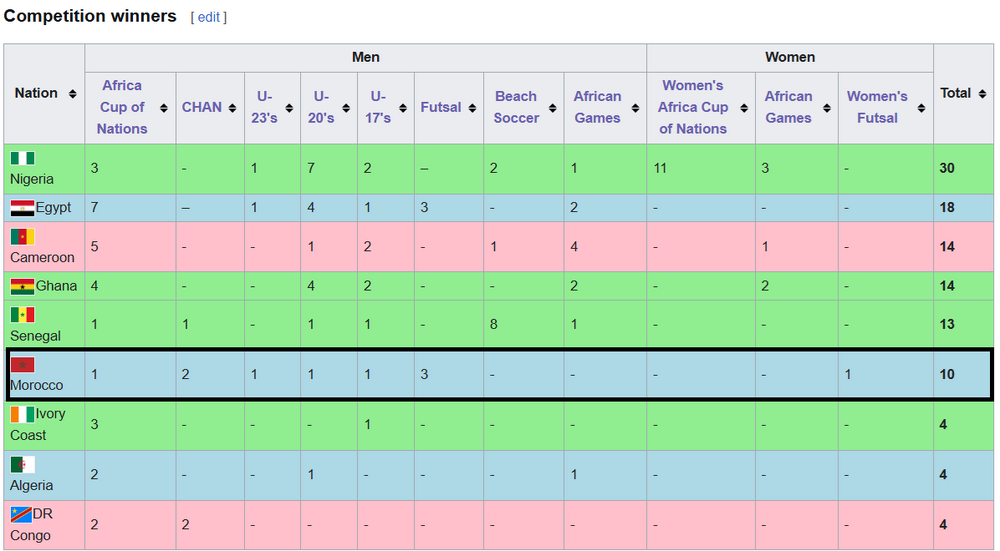Click the Morocco flag icon
This screenshot has height=551, width=1000.
coord(22,365)
